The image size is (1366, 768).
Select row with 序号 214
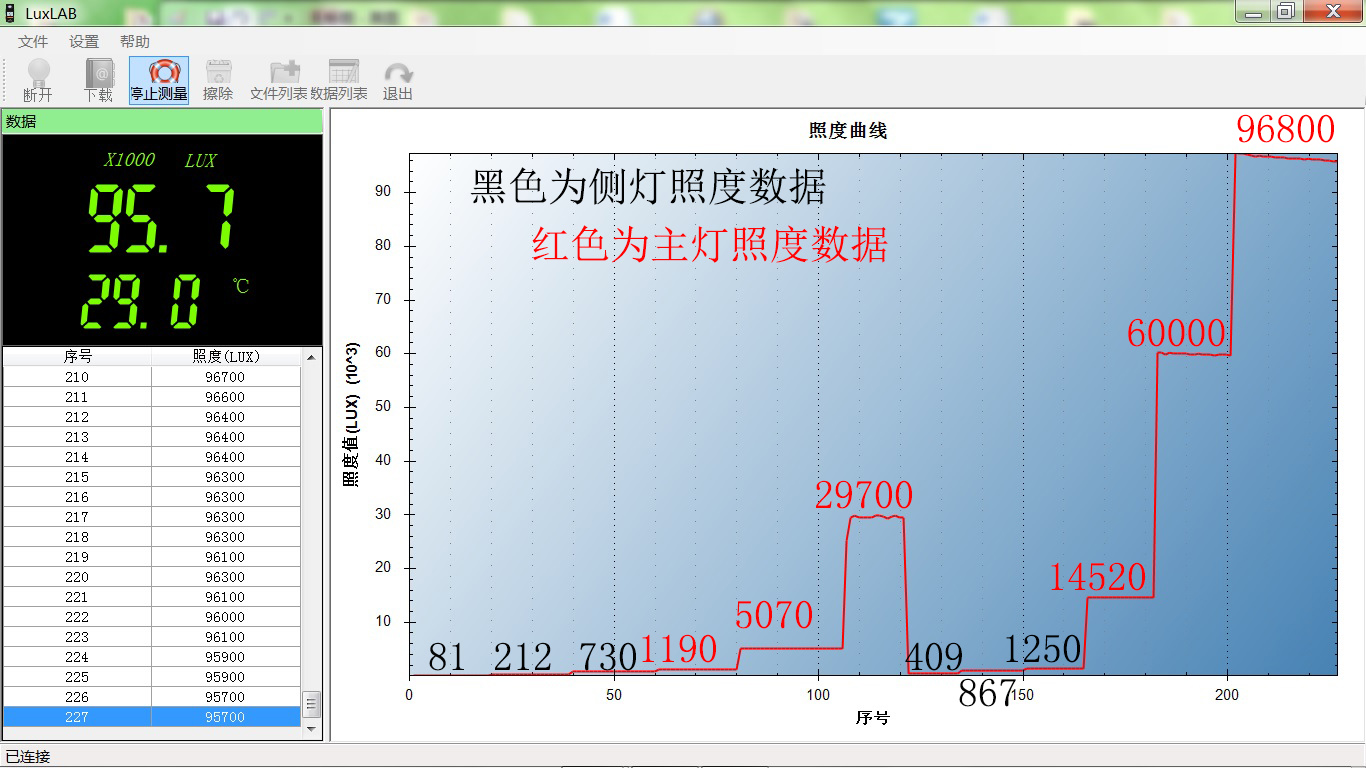[152, 457]
